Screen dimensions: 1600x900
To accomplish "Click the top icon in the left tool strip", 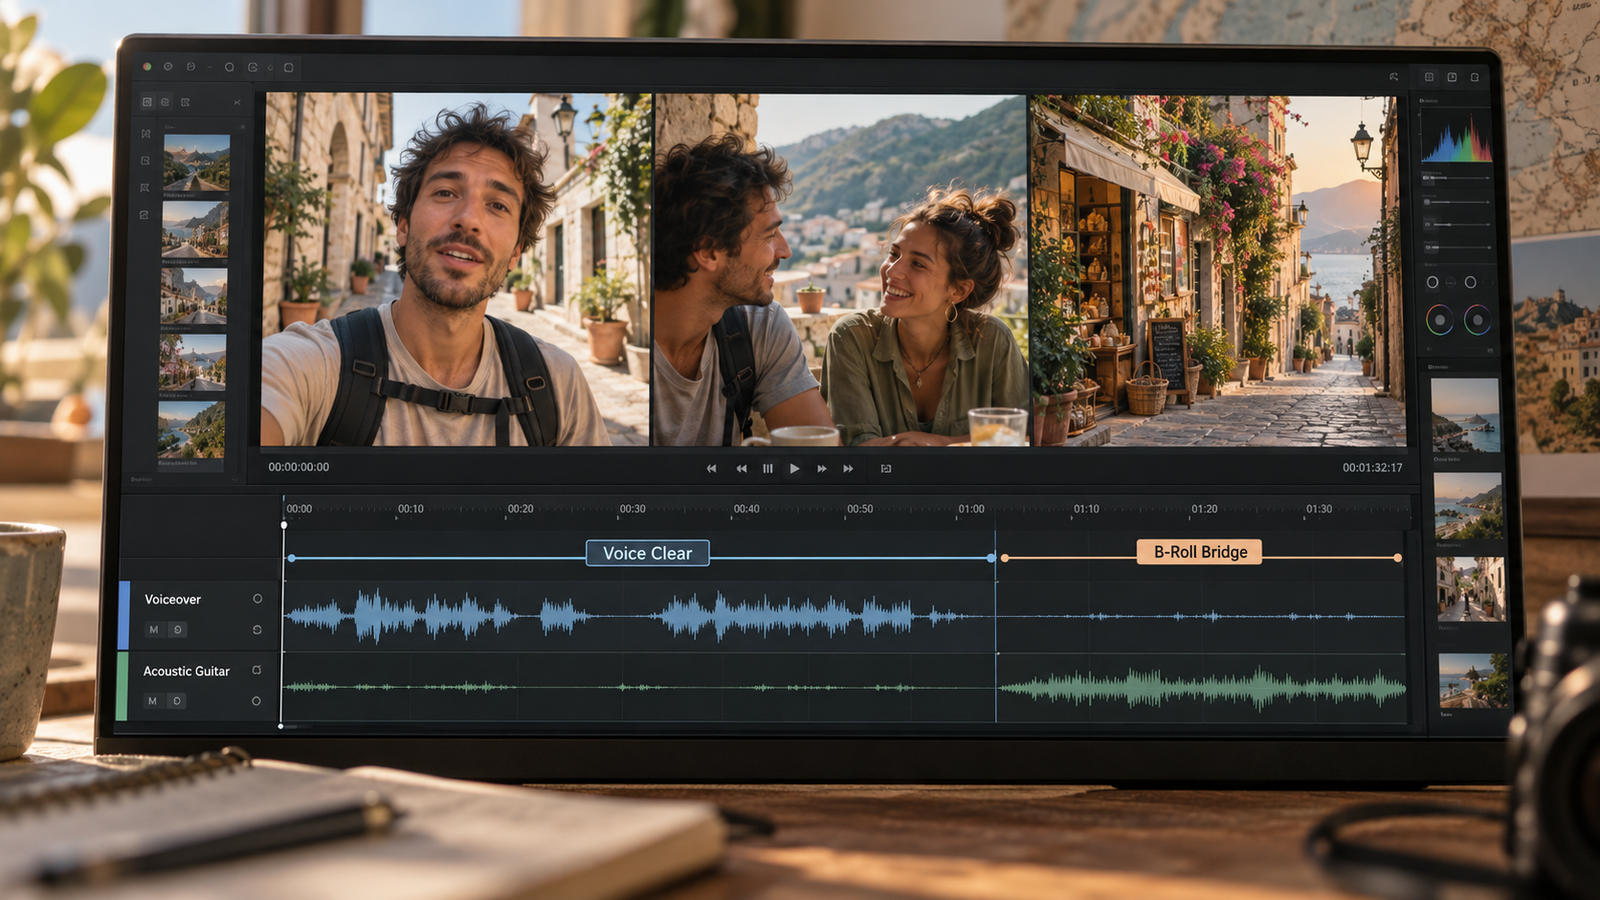I will 146,133.
